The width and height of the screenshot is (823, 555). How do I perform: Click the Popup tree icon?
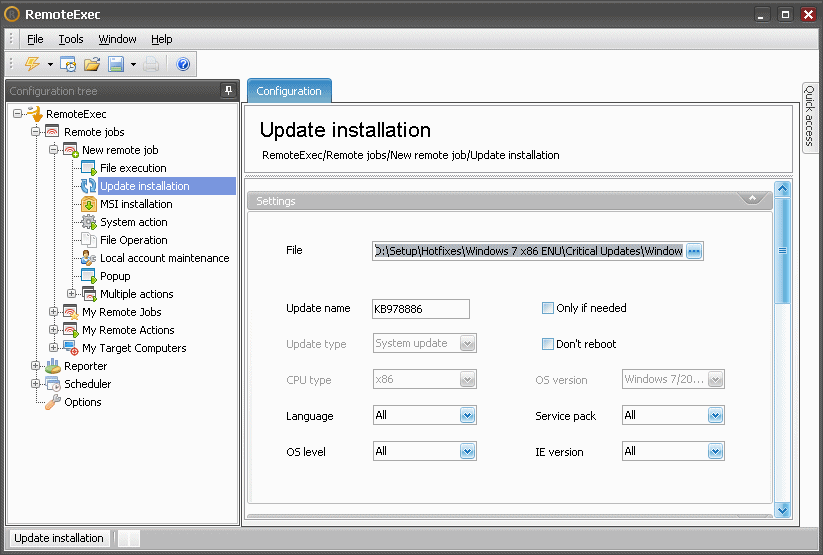point(88,276)
